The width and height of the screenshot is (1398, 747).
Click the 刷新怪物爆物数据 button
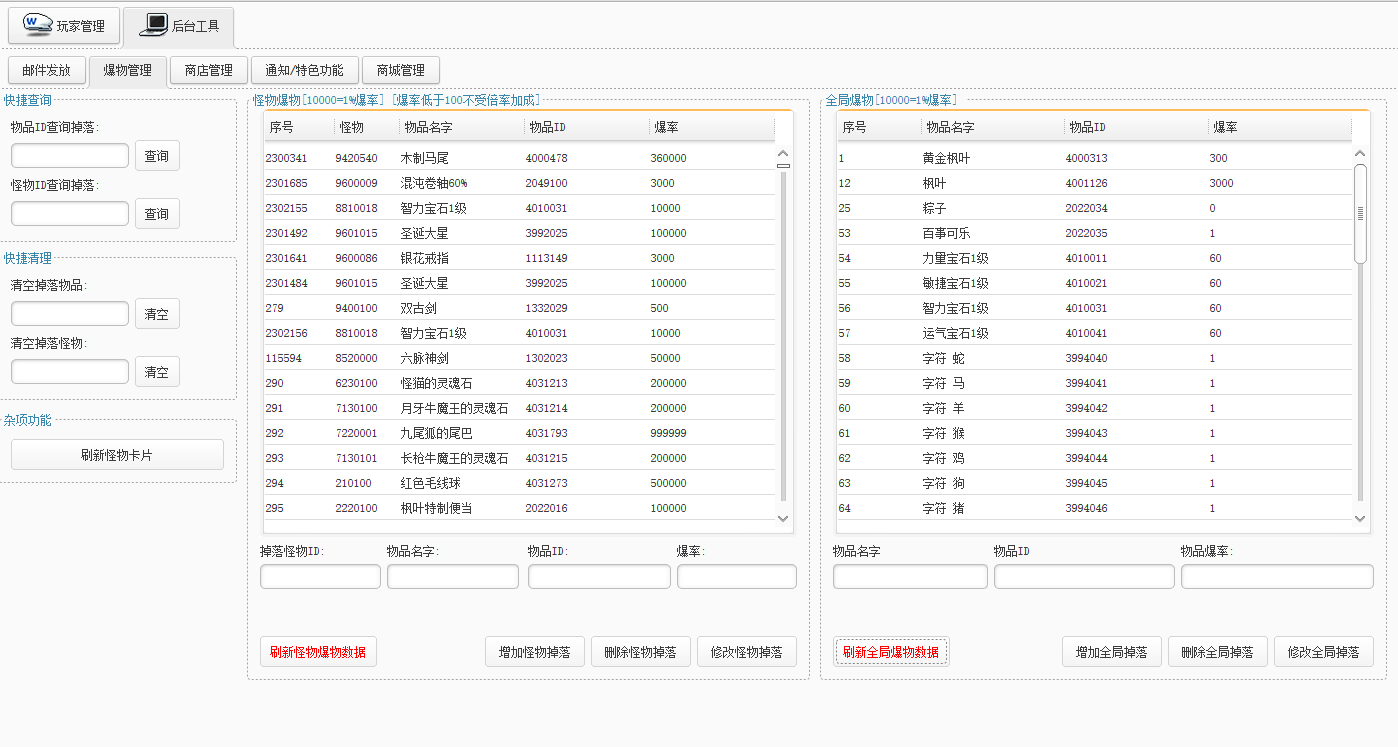tap(318, 652)
